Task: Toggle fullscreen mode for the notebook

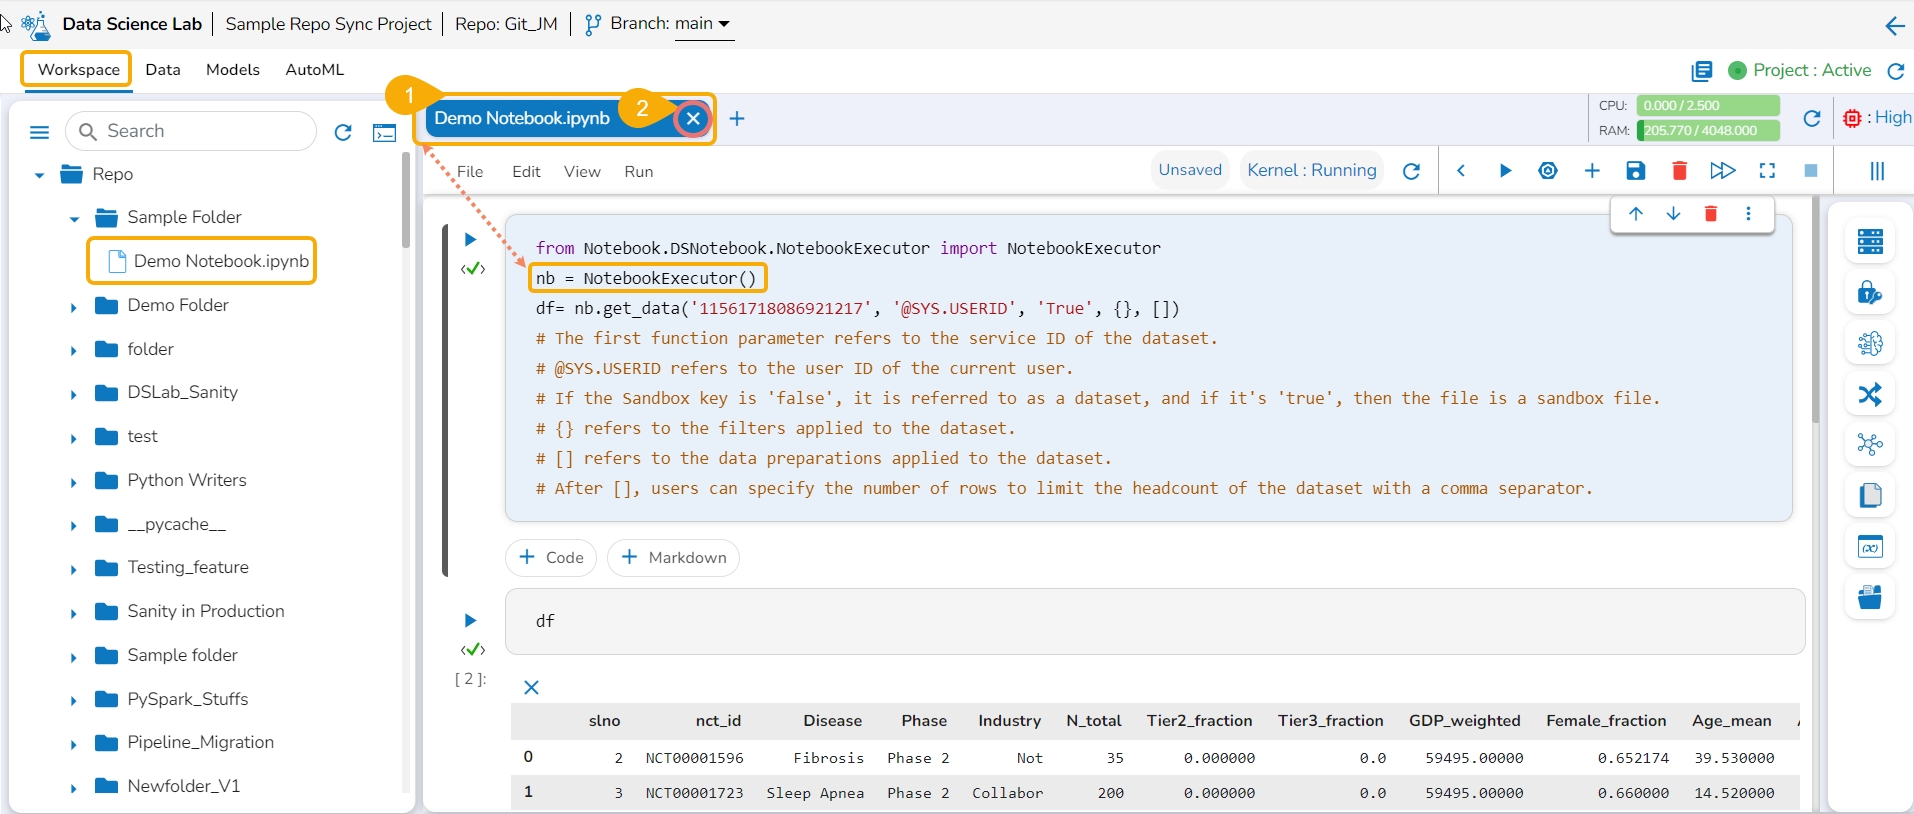Action: point(1767,171)
